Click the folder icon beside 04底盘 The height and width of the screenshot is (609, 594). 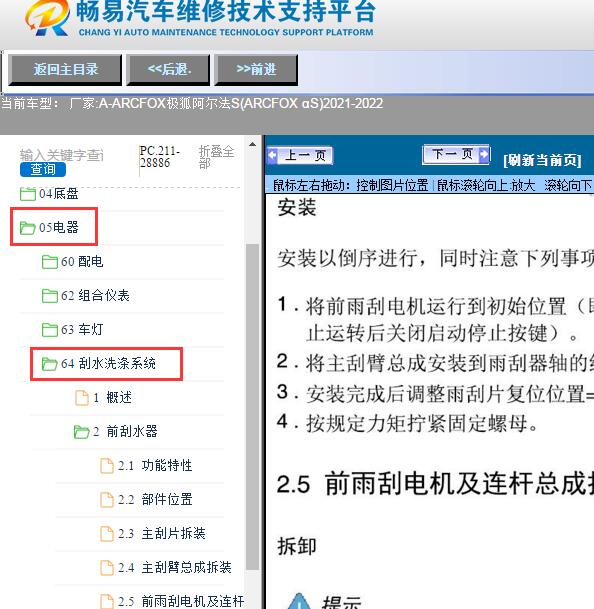coord(28,193)
